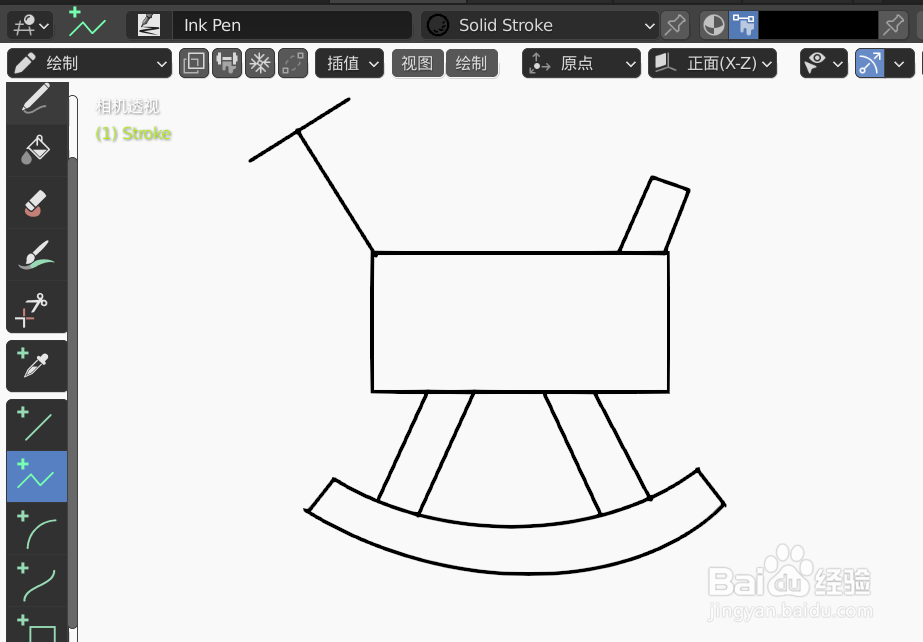This screenshot has width=923, height=642.
Task: Select the Eyedropper tool
Action: tap(36, 365)
